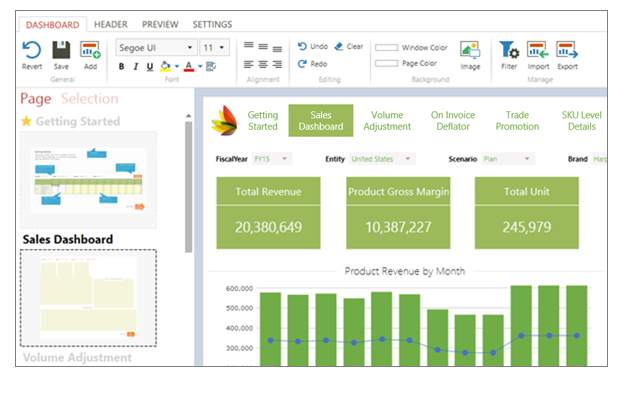Select the Page panel tab
This screenshot has width=634, height=398.
coord(36,99)
